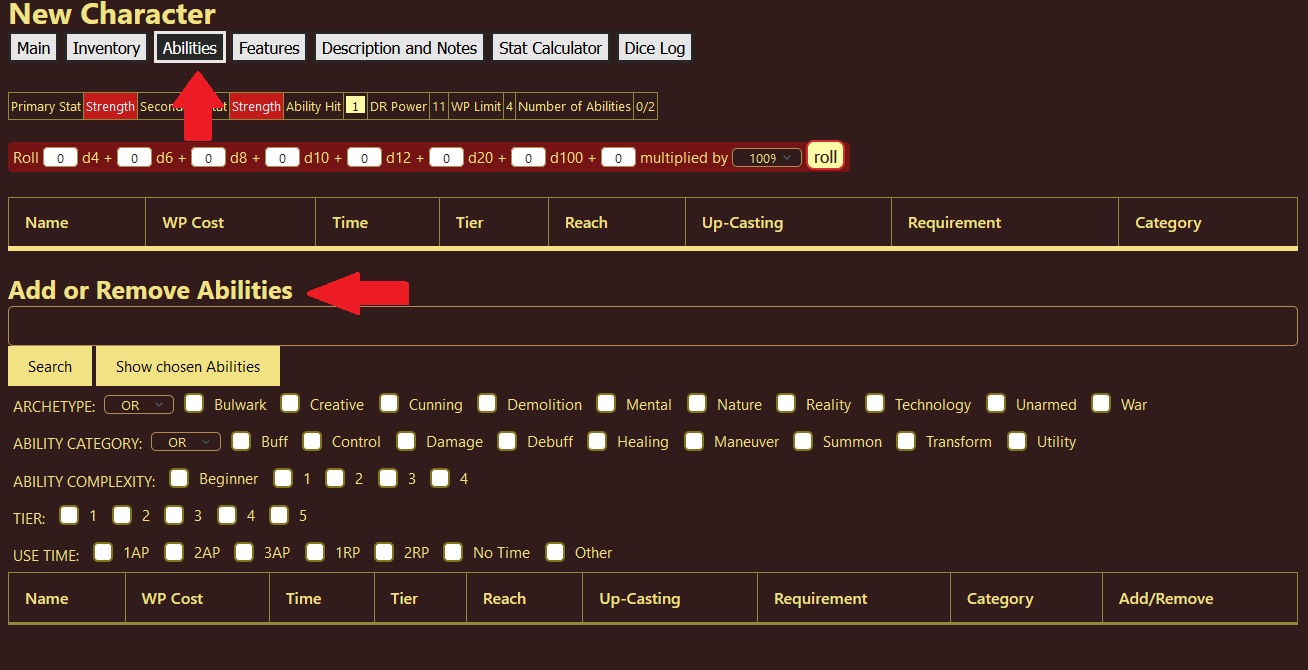Image resolution: width=1308 pixels, height=670 pixels.
Task: View the Dice Log tab
Action: pyautogui.click(x=654, y=47)
